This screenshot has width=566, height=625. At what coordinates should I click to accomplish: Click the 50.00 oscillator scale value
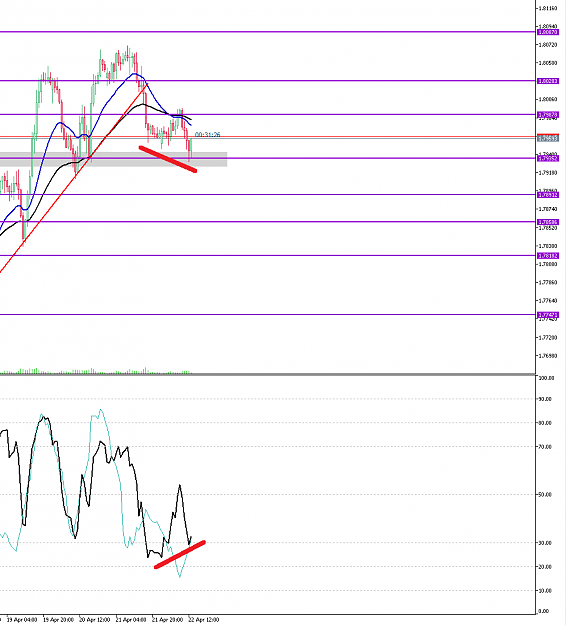pos(545,495)
